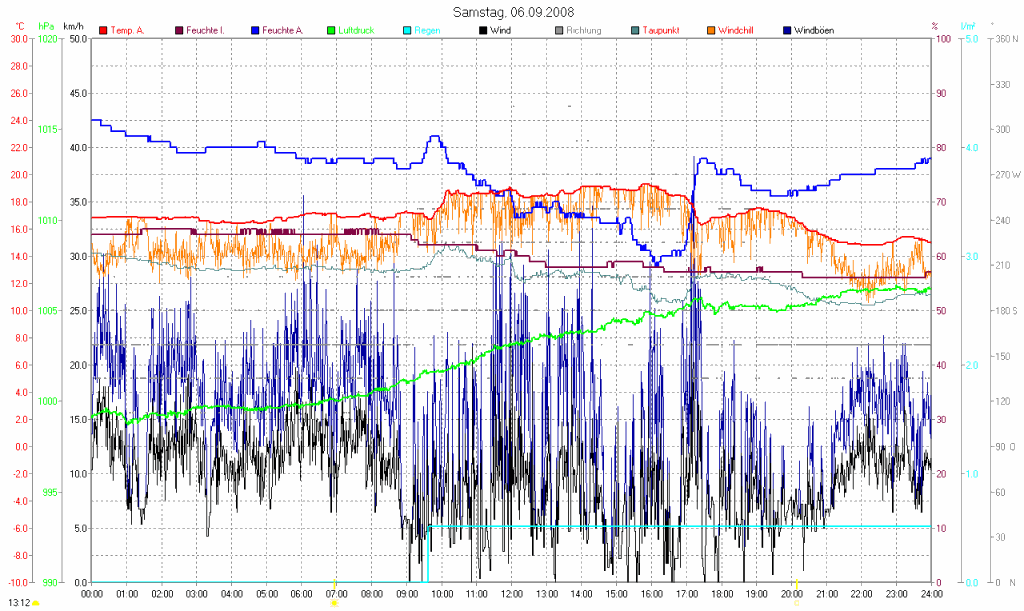Click the yellow sunset marker near 20:00
Screen dimensions: 1024x611
point(796,604)
